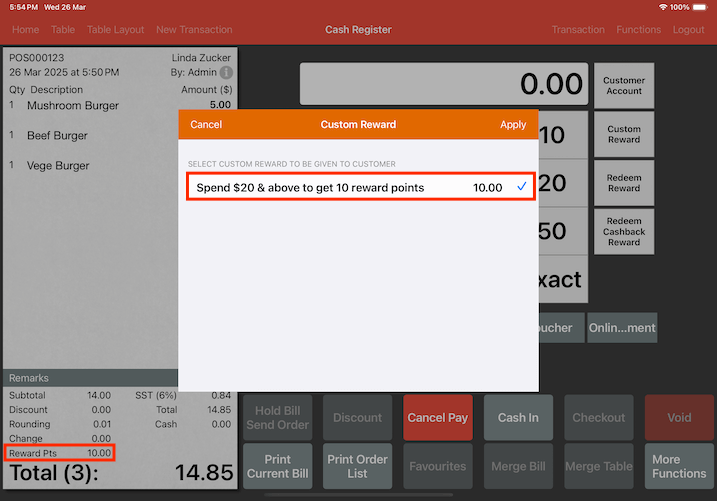717x501 pixels.
Task: Tap the customer name Linda Zucker
Action: pos(201,58)
